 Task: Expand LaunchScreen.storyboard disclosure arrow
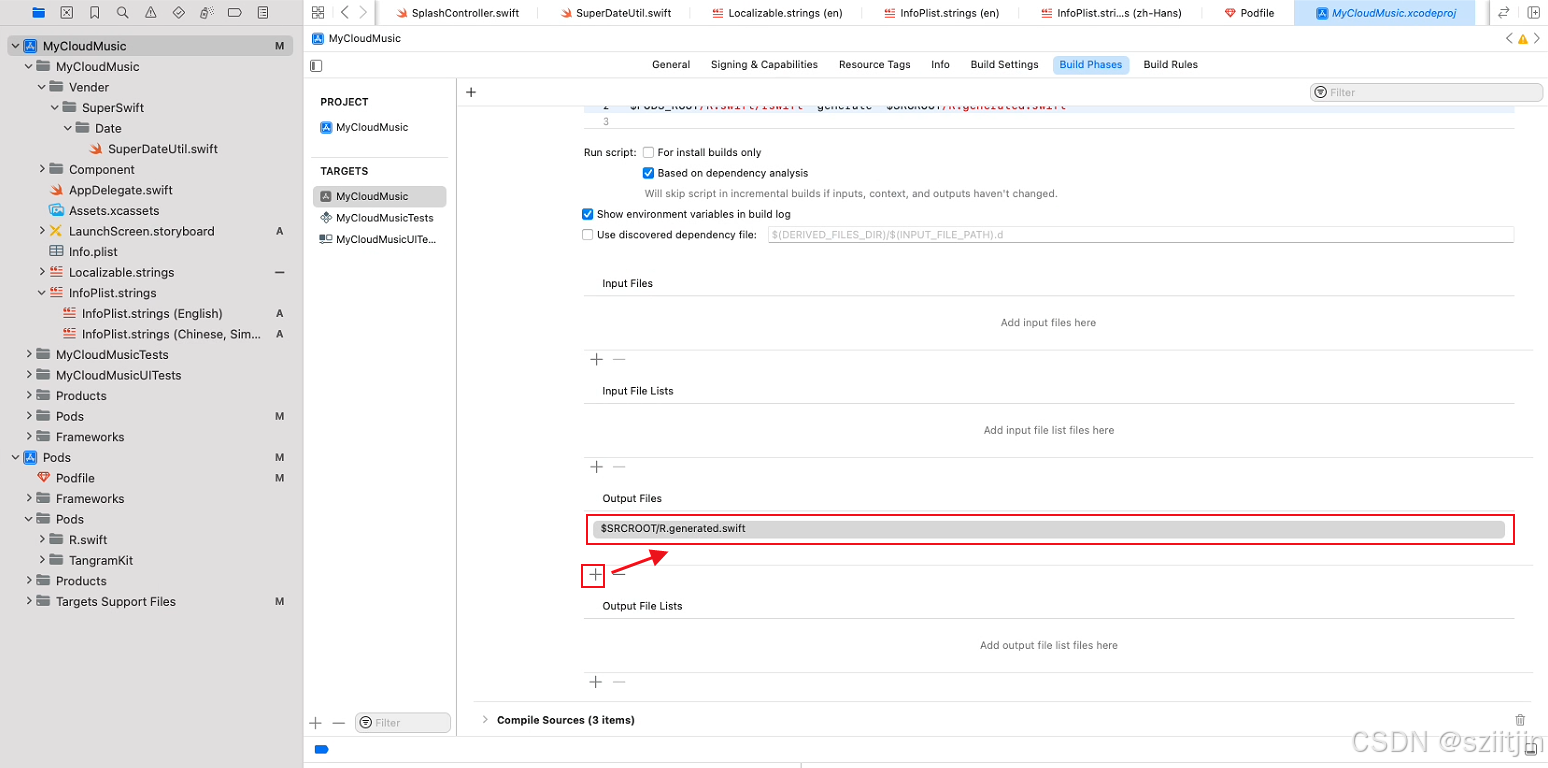click(x=42, y=231)
